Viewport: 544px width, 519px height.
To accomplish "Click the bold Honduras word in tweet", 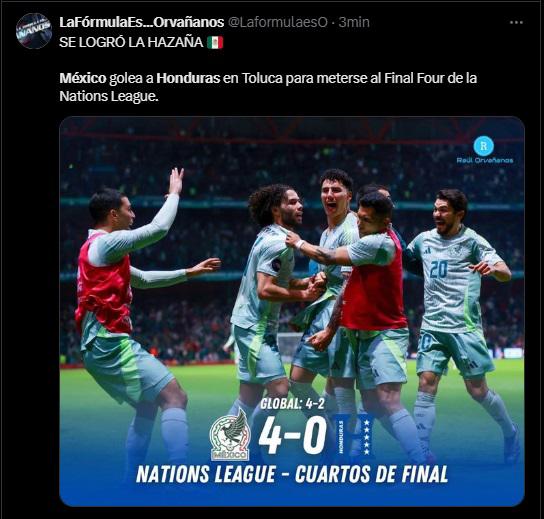I will click(188, 78).
